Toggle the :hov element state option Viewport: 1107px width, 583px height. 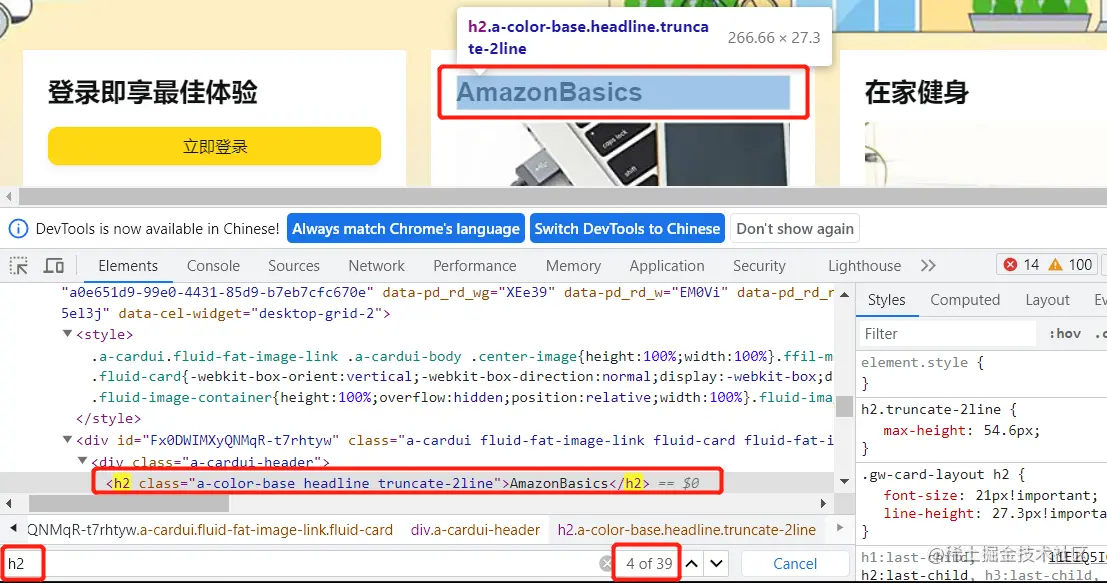[x=1065, y=334]
